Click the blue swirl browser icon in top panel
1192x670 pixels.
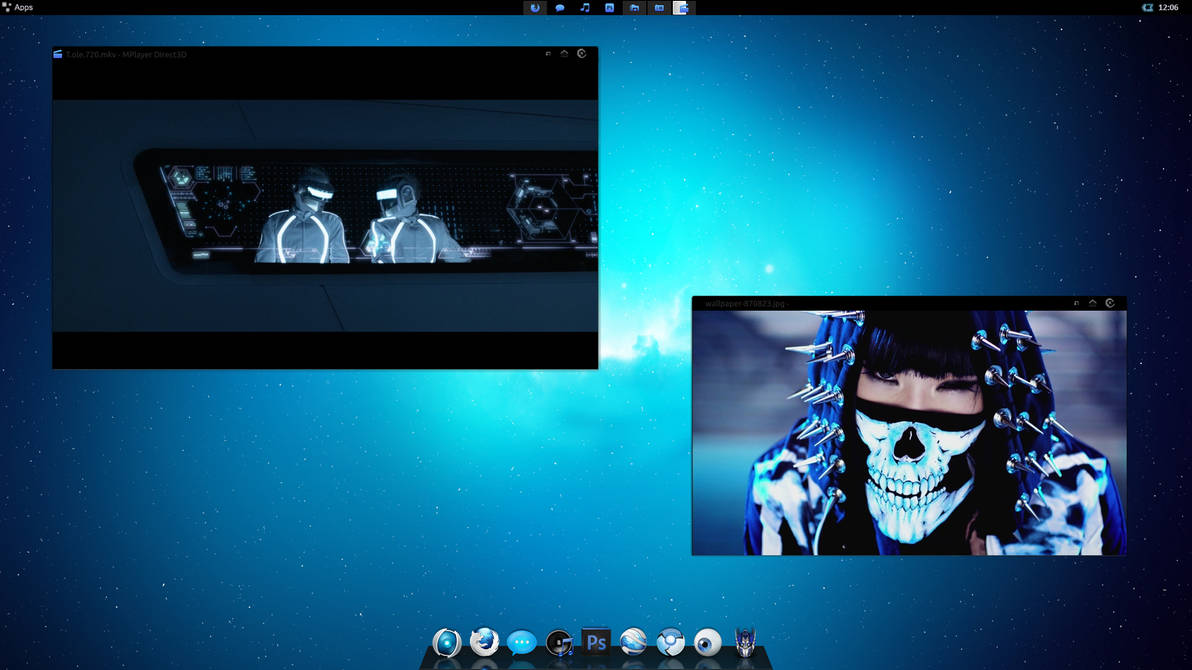(534, 8)
